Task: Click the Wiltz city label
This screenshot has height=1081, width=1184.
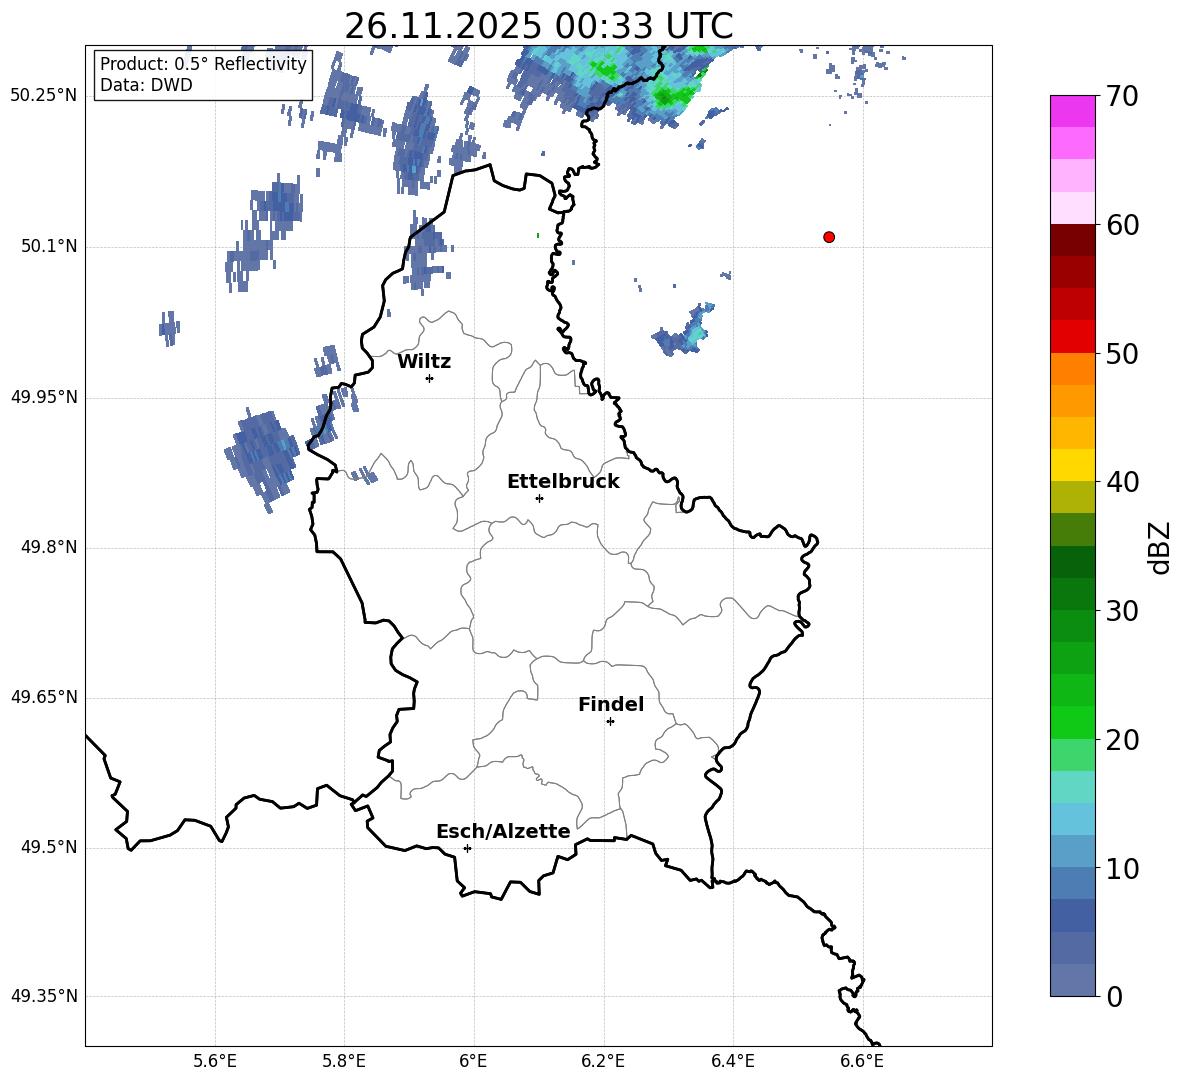Action: coord(424,362)
